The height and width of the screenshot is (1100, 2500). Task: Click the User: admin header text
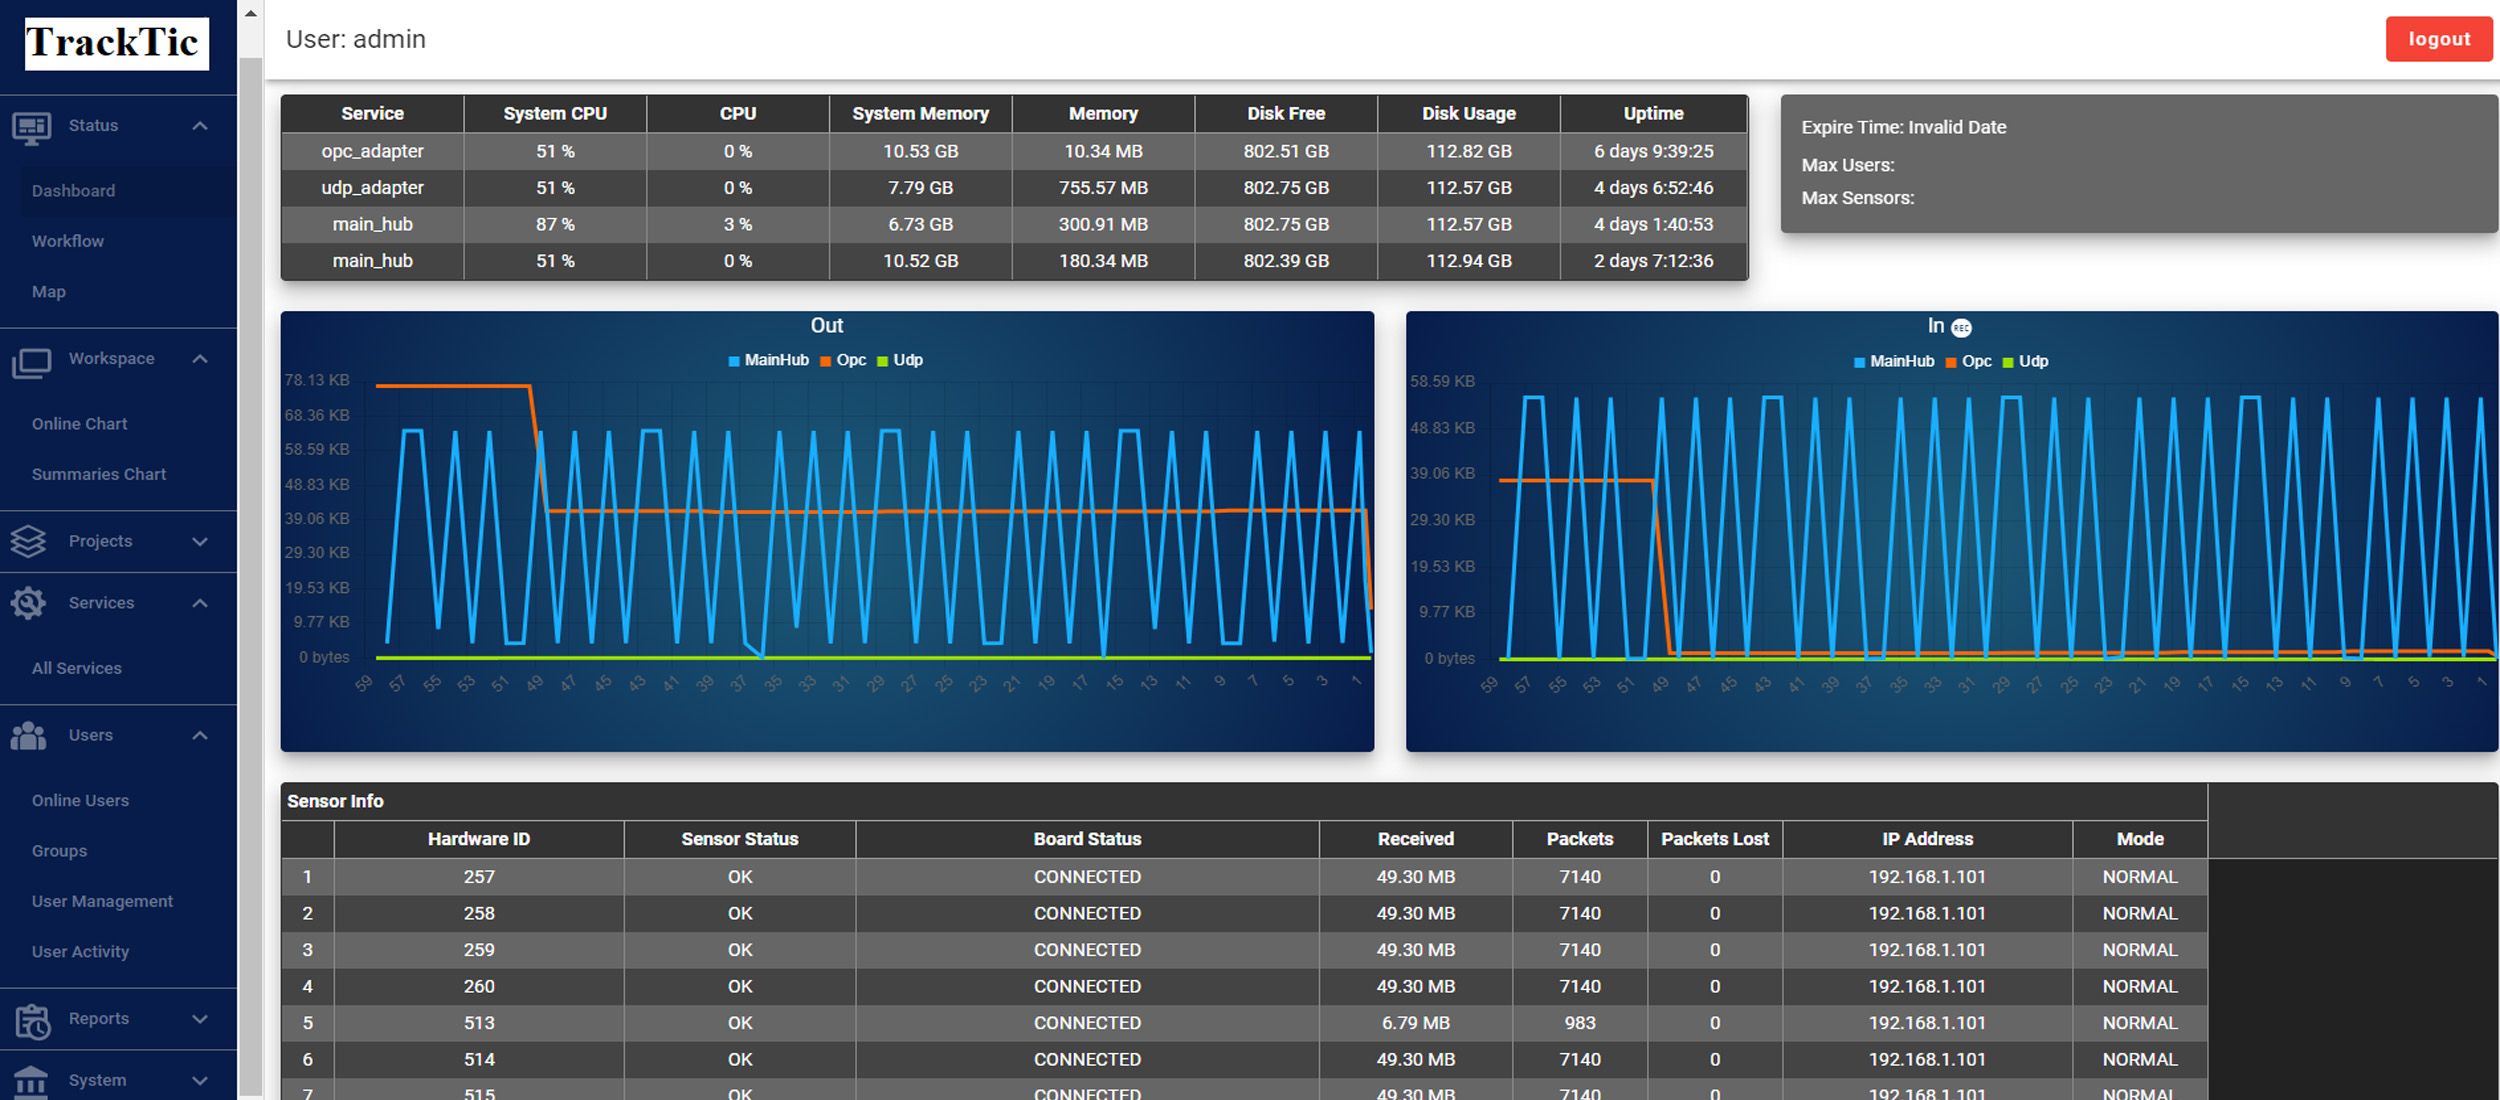click(356, 39)
